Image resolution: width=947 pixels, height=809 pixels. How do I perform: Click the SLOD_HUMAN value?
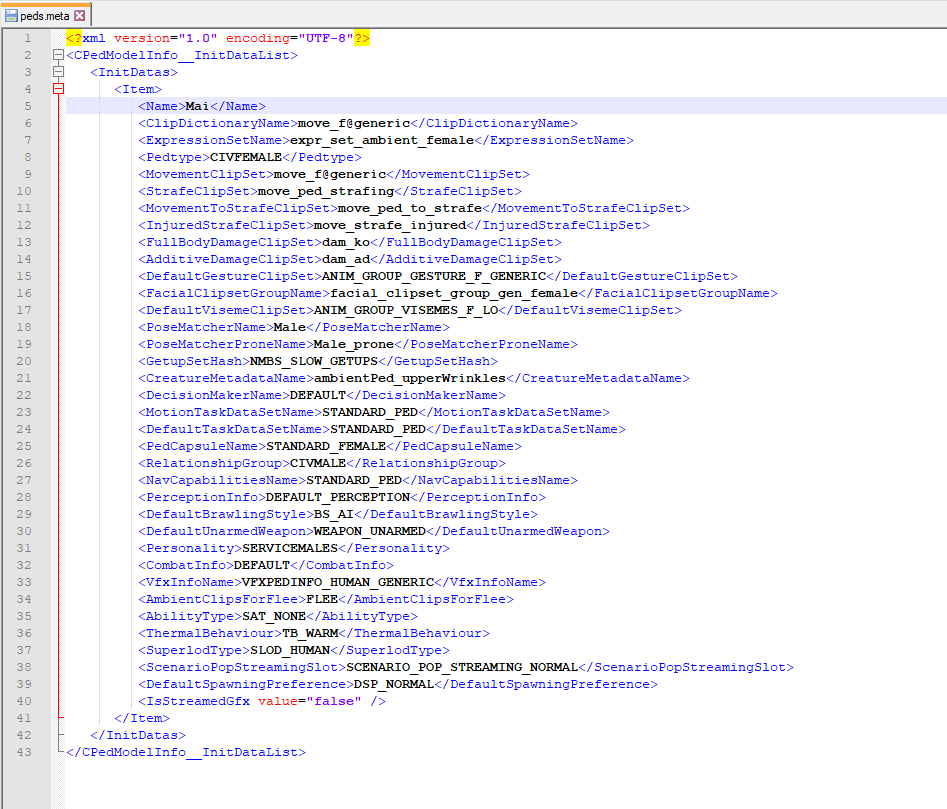pyautogui.click(x=290, y=650)
